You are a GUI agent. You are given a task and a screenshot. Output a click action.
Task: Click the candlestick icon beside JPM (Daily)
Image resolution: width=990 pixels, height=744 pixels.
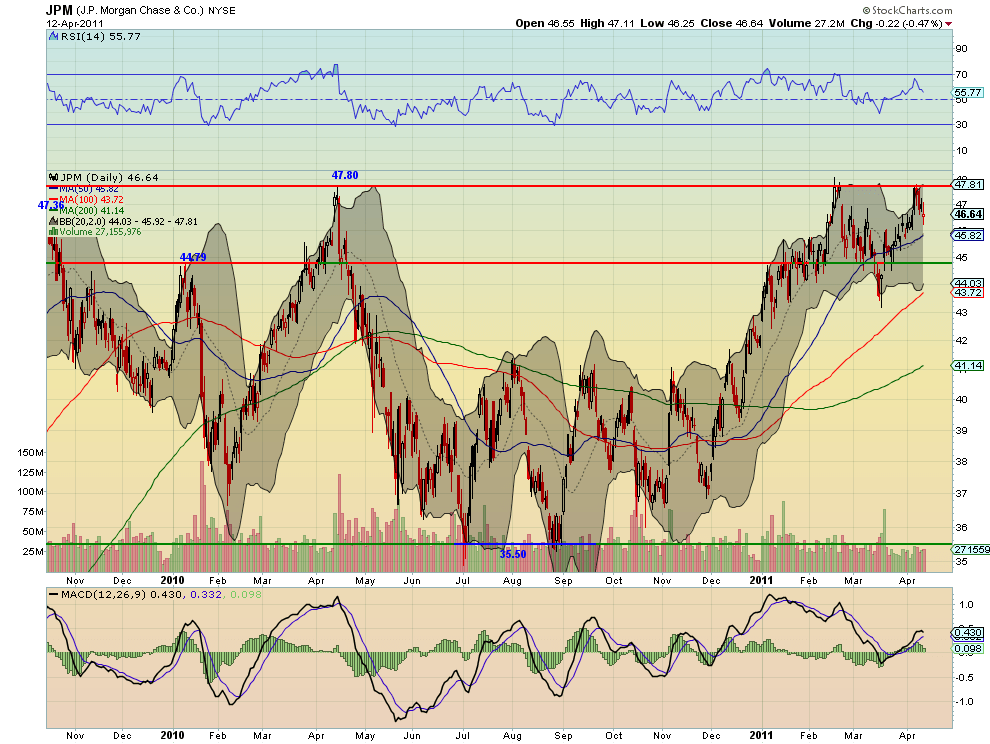(x=53, y=177)
